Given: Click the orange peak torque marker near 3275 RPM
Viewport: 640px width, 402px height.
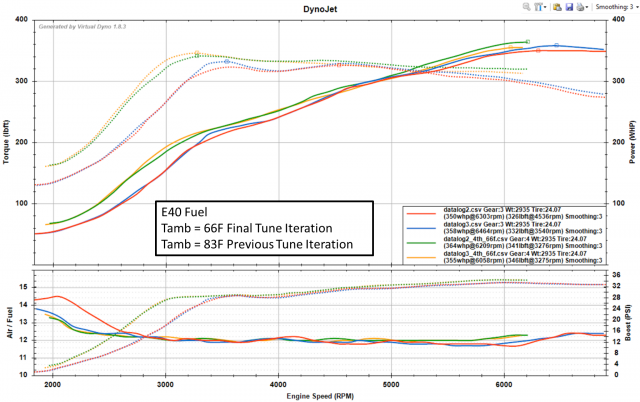Looking at the screenshot, I should (x=197, y=53).
